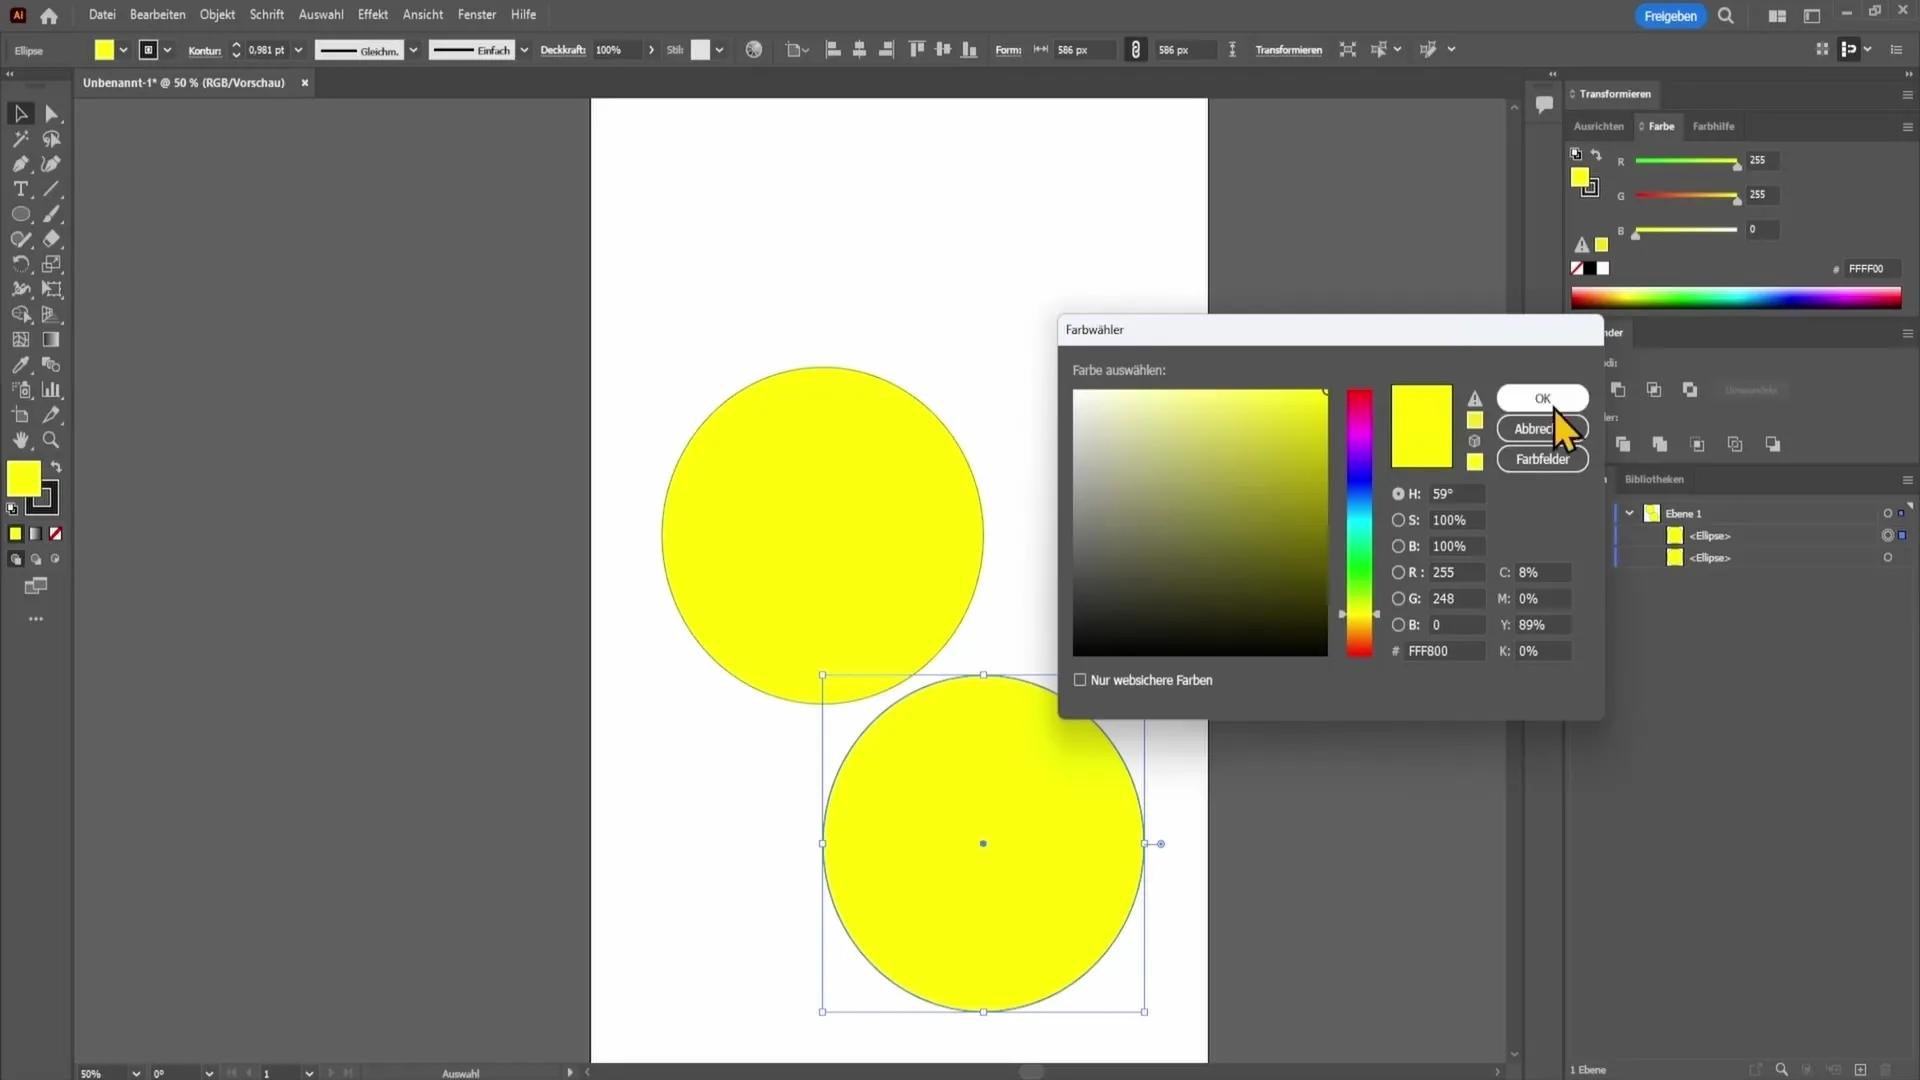Screen dimensions: 1920x1080
Task: Select the Eraser tool
Action: click(52, 239)
